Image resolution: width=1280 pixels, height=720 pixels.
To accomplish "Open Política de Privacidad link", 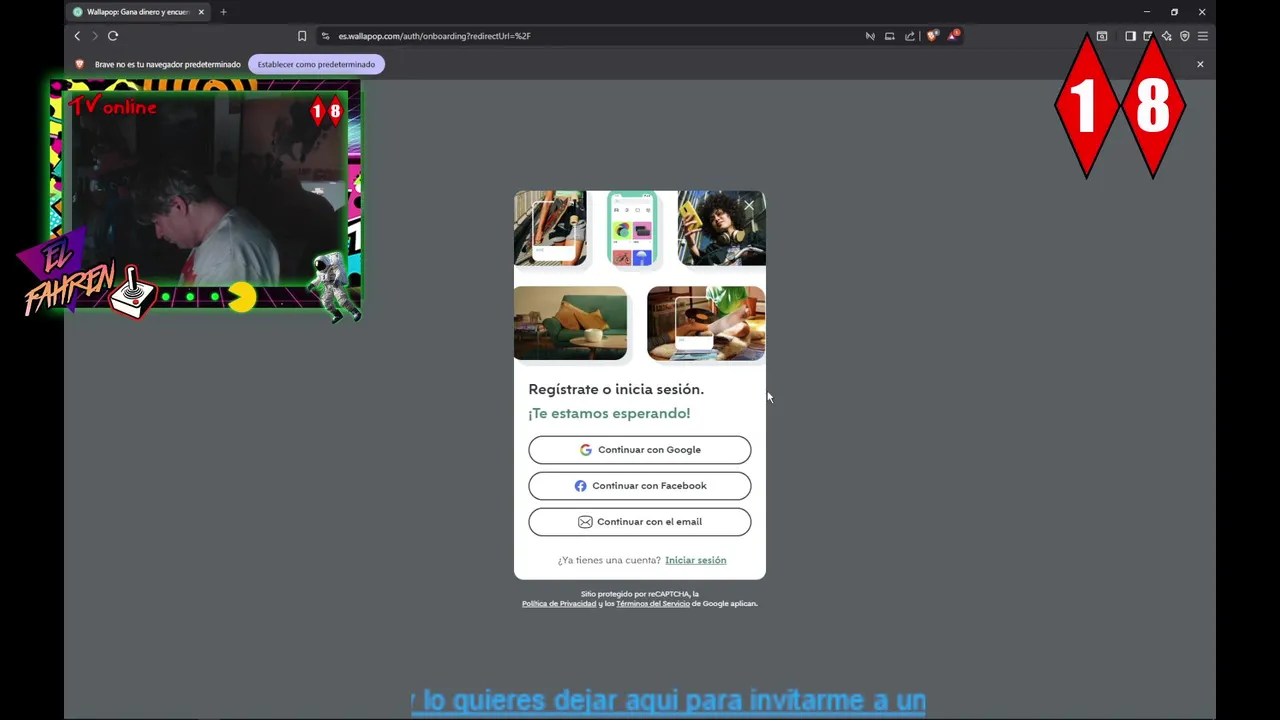I will [559, 604].
